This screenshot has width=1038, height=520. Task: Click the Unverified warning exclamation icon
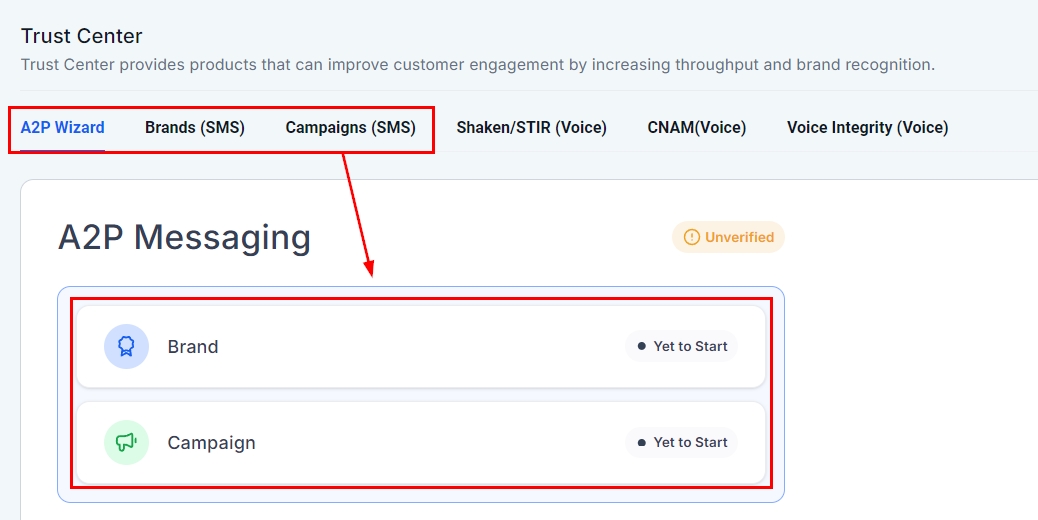[x=691, y=237]
